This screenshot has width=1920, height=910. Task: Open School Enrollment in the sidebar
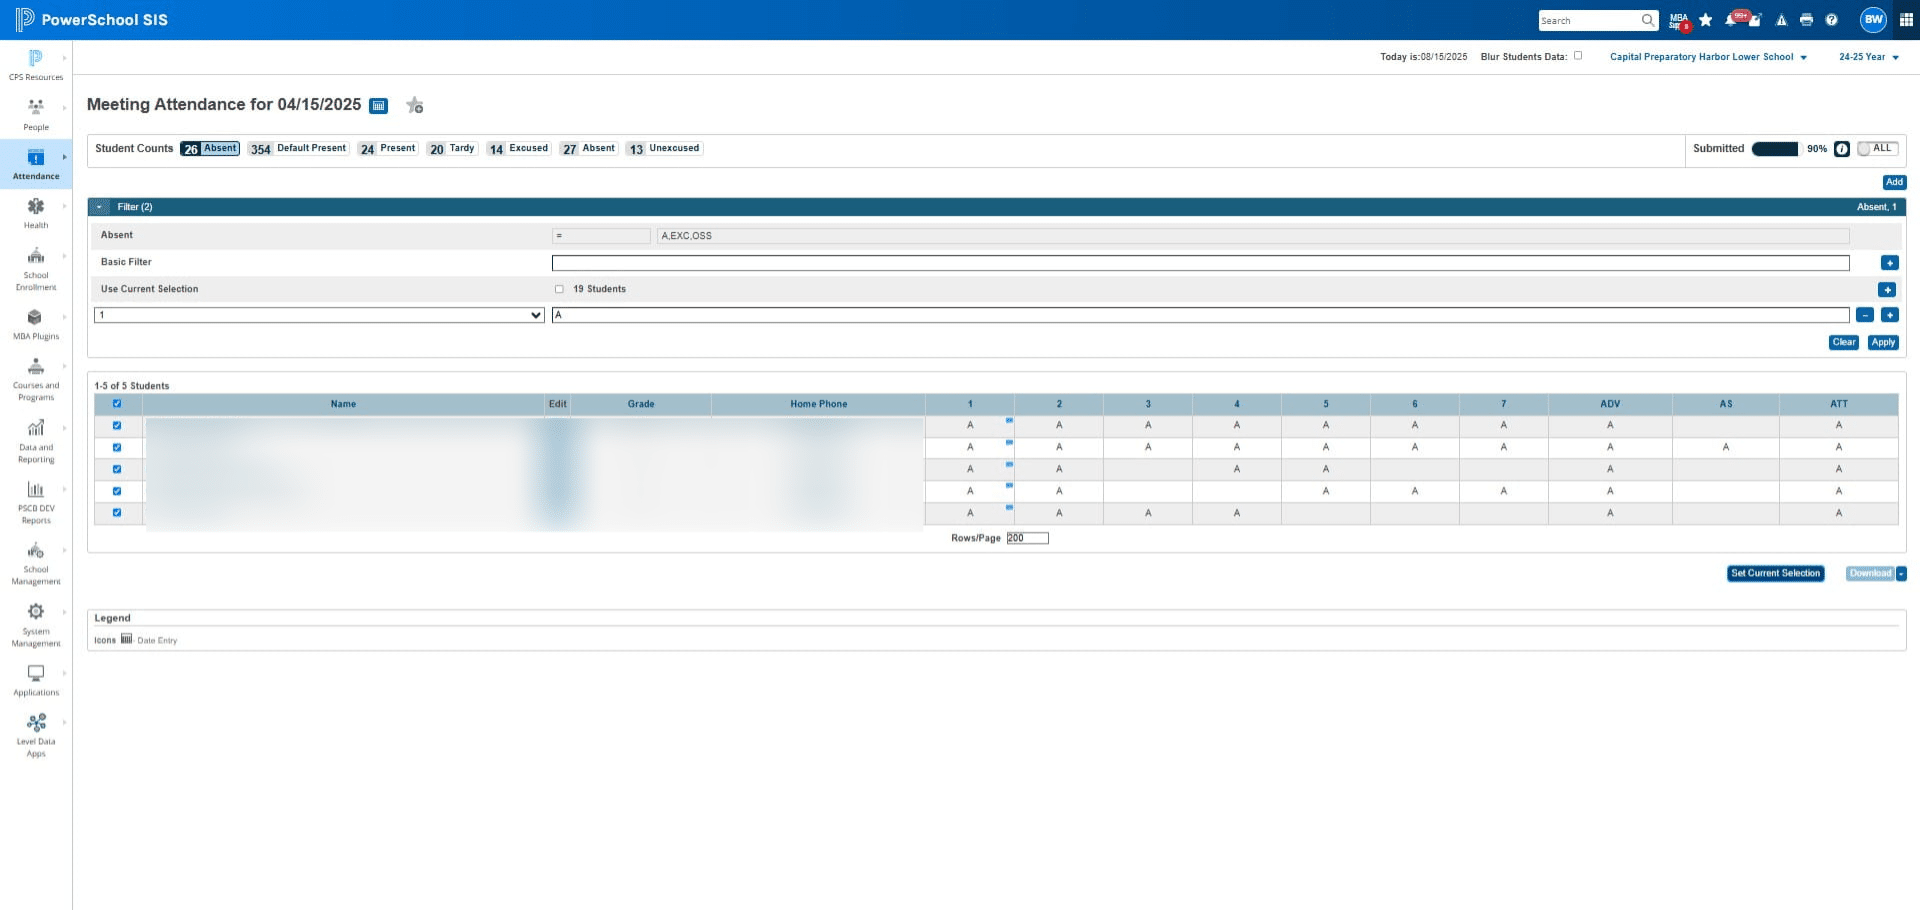click(36, 269)
